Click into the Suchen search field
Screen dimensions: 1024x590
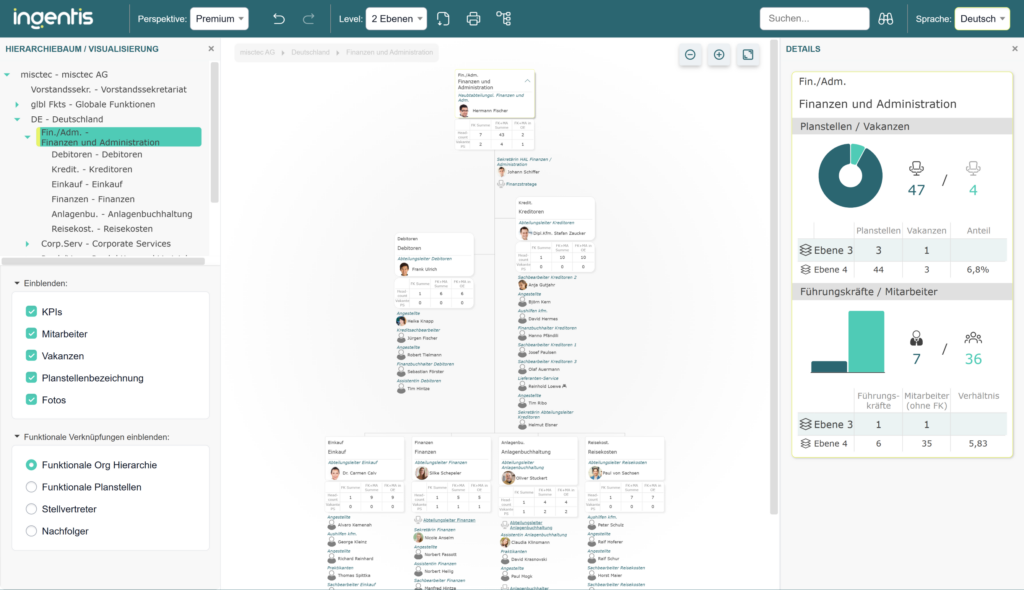pos(814,19)
